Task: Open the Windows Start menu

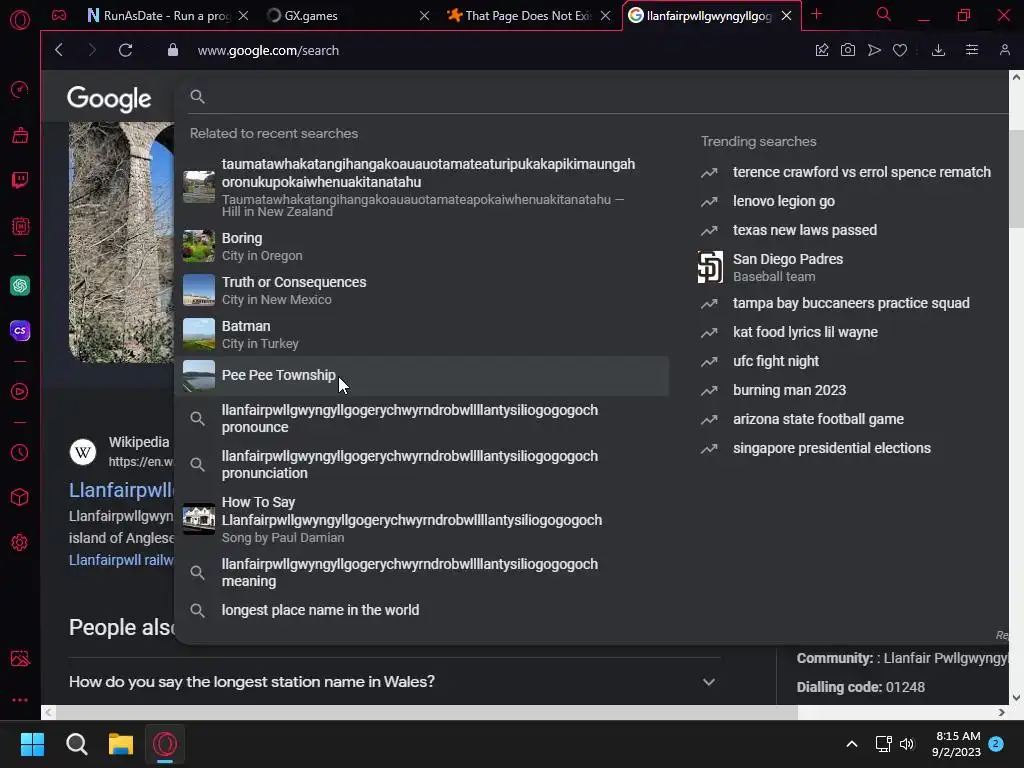Action: click(32, 744)
